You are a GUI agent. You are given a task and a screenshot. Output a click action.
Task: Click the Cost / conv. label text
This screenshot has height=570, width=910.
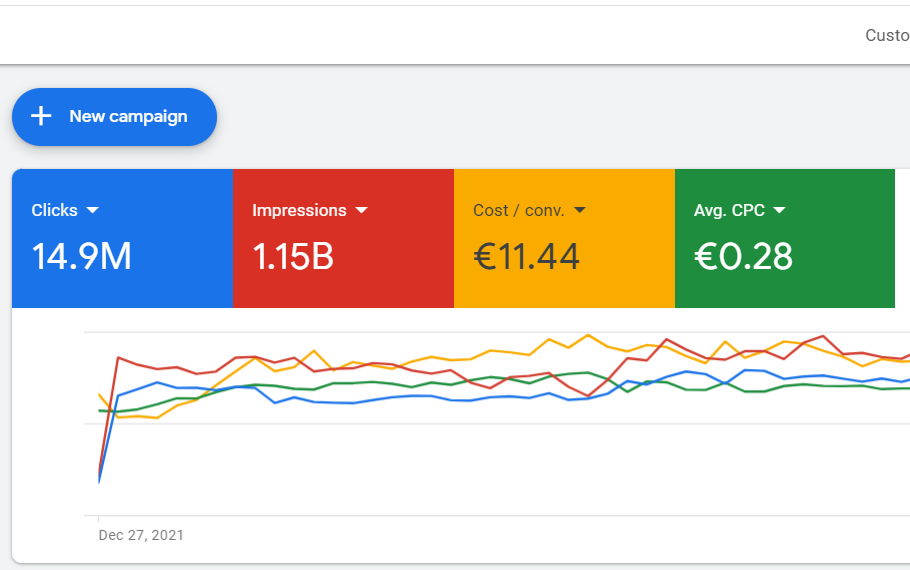(x=518, y=210)
